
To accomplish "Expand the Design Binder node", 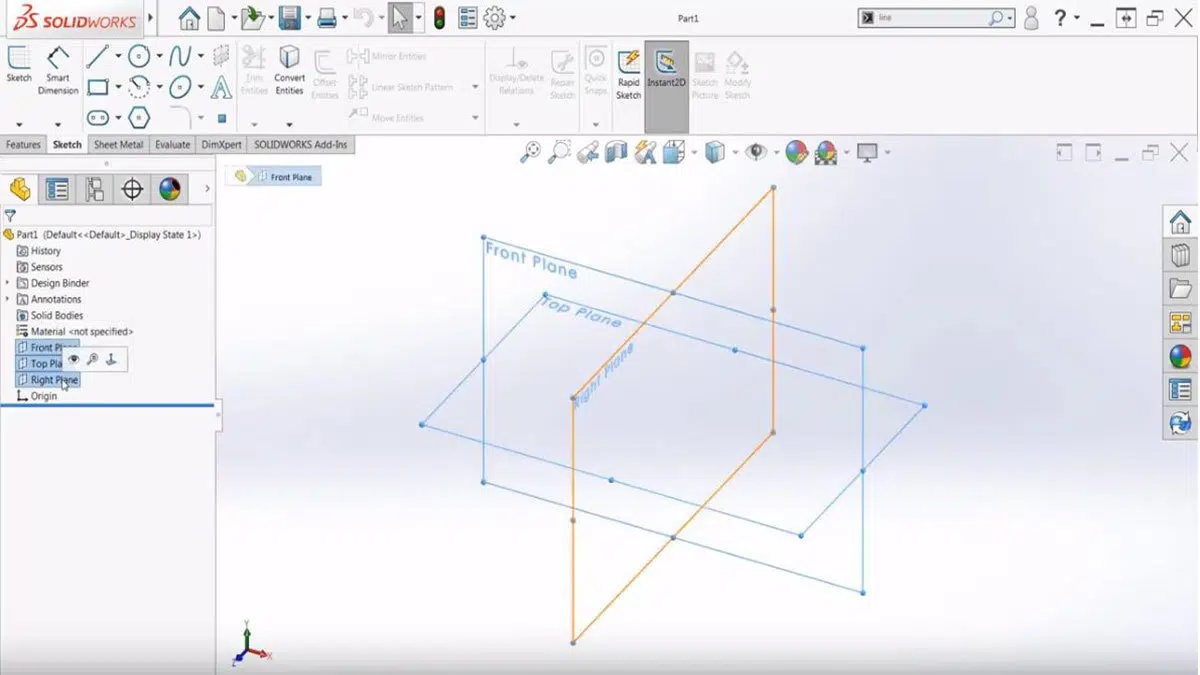I will click(x=8, y=283).
